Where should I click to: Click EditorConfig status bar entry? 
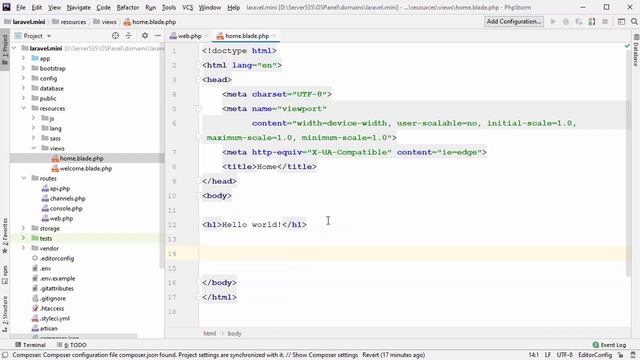click(595, 355)
